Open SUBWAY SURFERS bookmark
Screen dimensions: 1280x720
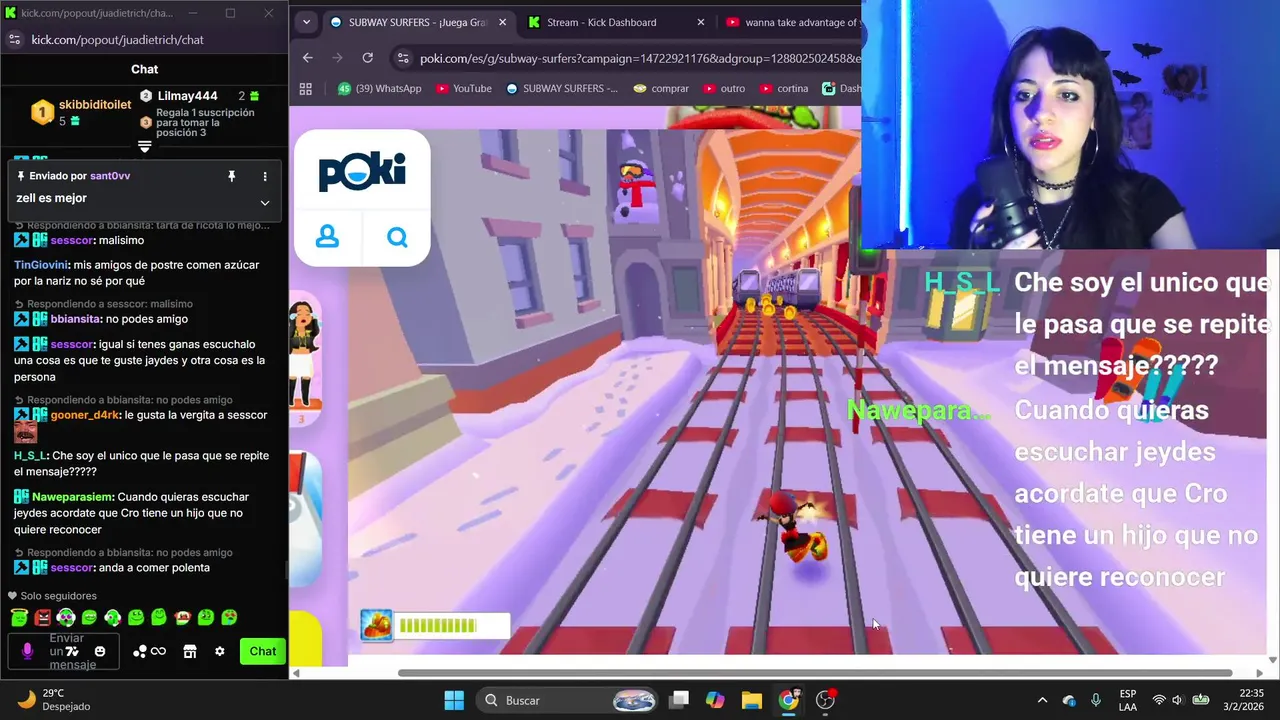(x=562, y=88)
